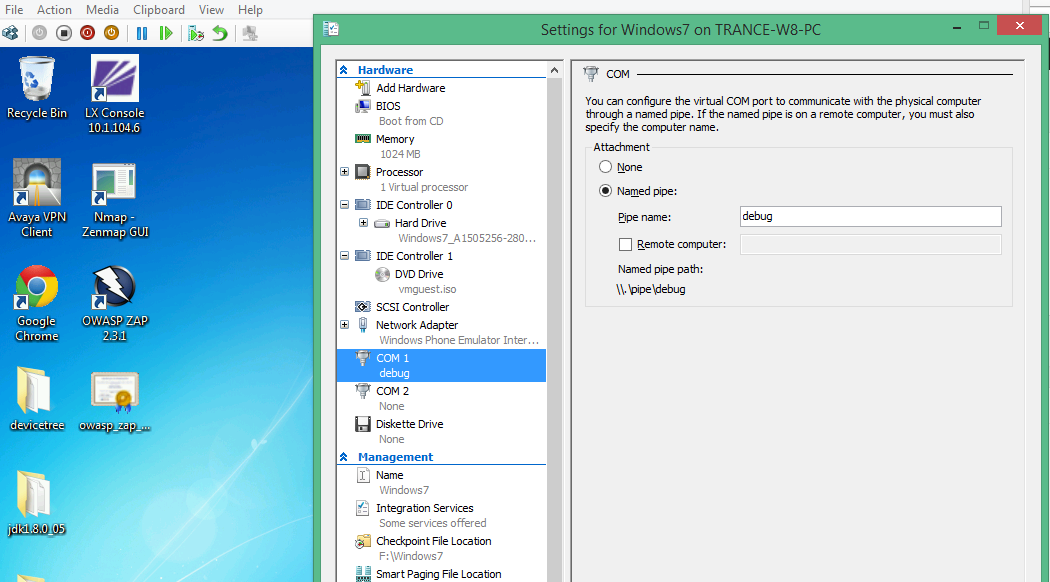The height and width of the screenshot is (582, 1050).
Task: Collapse the IDE Controller 1 node
Action: [344, 255]
